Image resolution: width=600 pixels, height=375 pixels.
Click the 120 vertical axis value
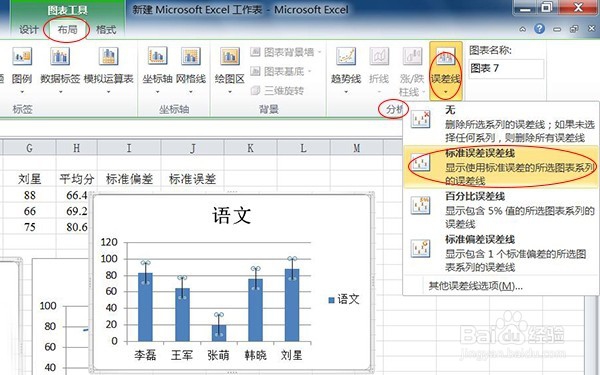click(109, 242)
